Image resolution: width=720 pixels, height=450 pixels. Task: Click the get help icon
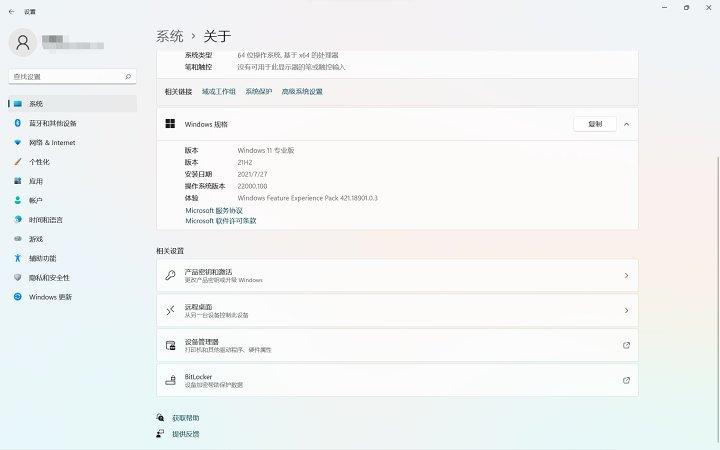coord(160,417)
